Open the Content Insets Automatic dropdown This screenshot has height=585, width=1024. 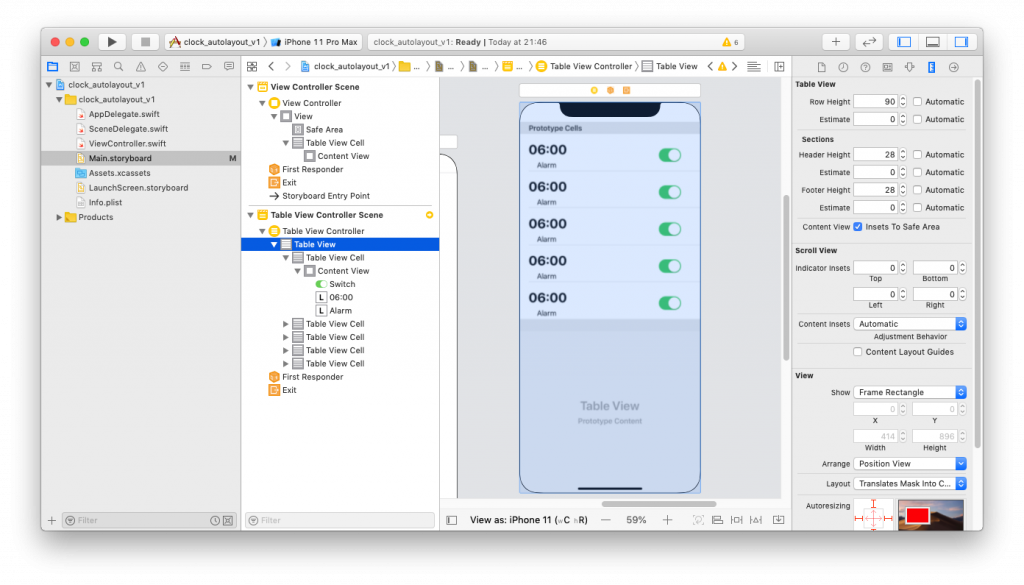point(910,324)
